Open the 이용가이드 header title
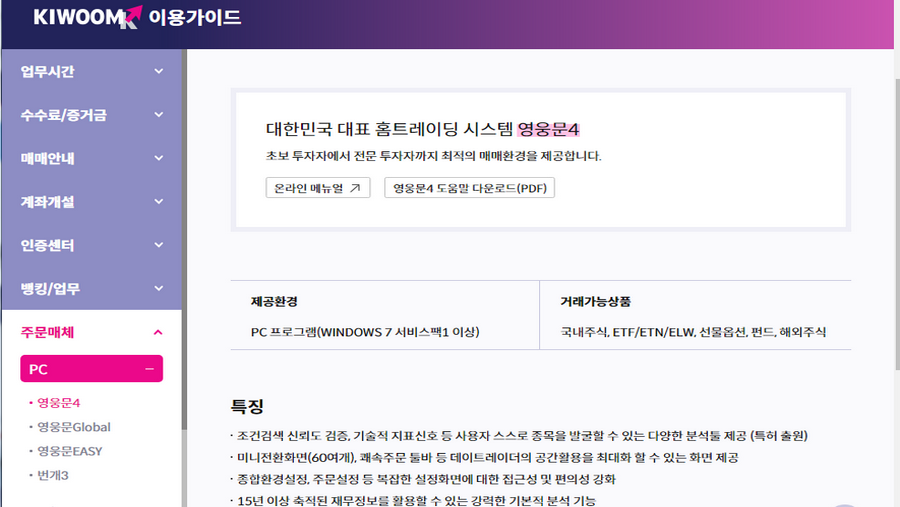The image size is (900, 507). coord(195,17)
